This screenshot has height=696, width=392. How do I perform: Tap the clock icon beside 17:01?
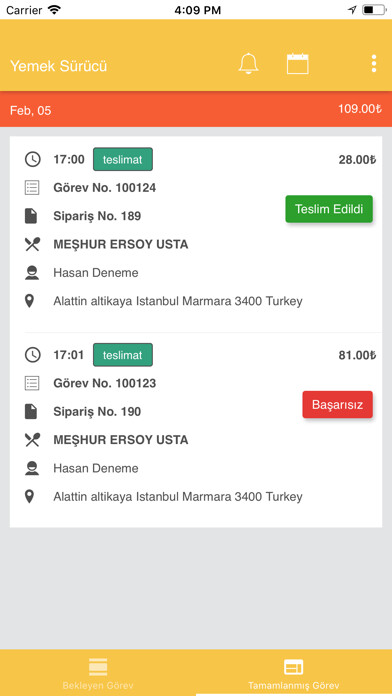(x=32, y=355)
